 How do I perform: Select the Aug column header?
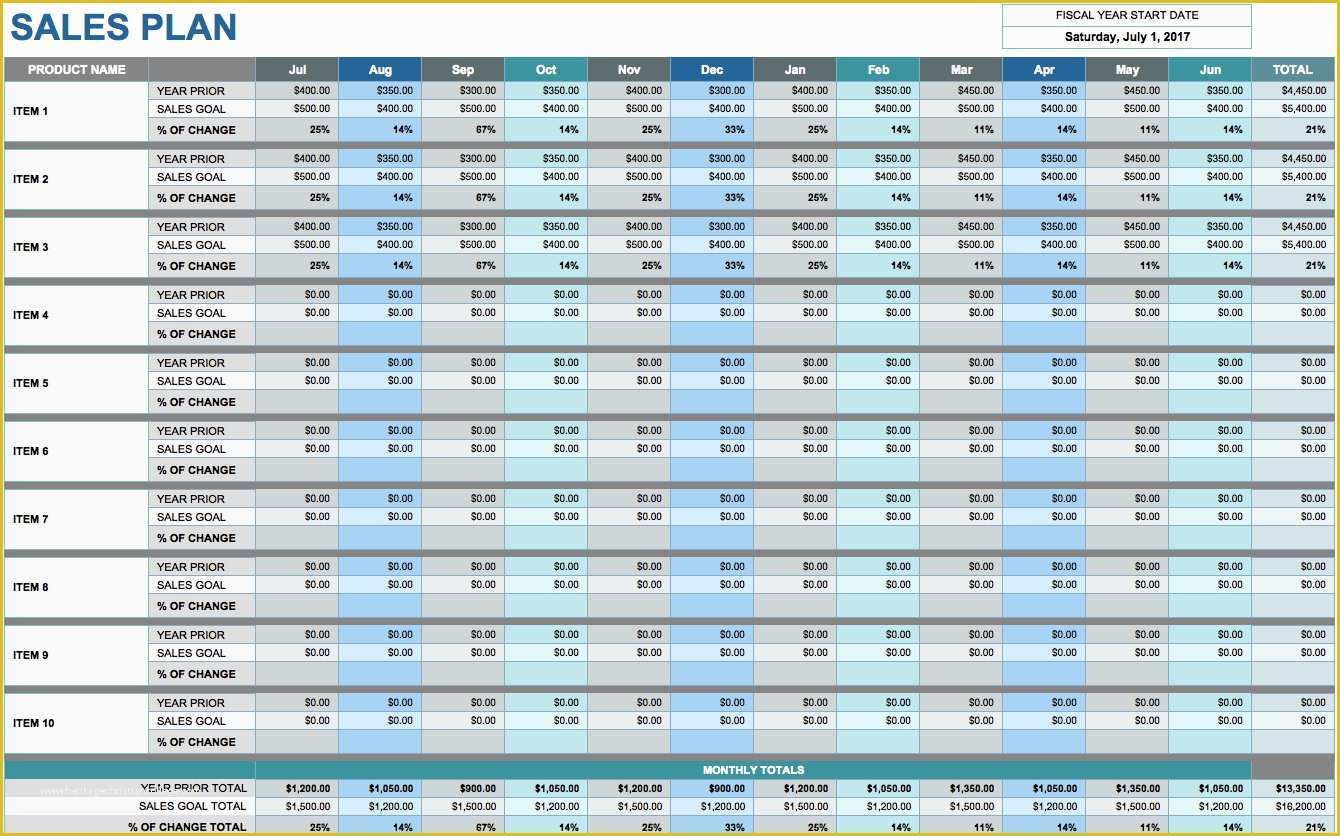click(x=380, y=70)
